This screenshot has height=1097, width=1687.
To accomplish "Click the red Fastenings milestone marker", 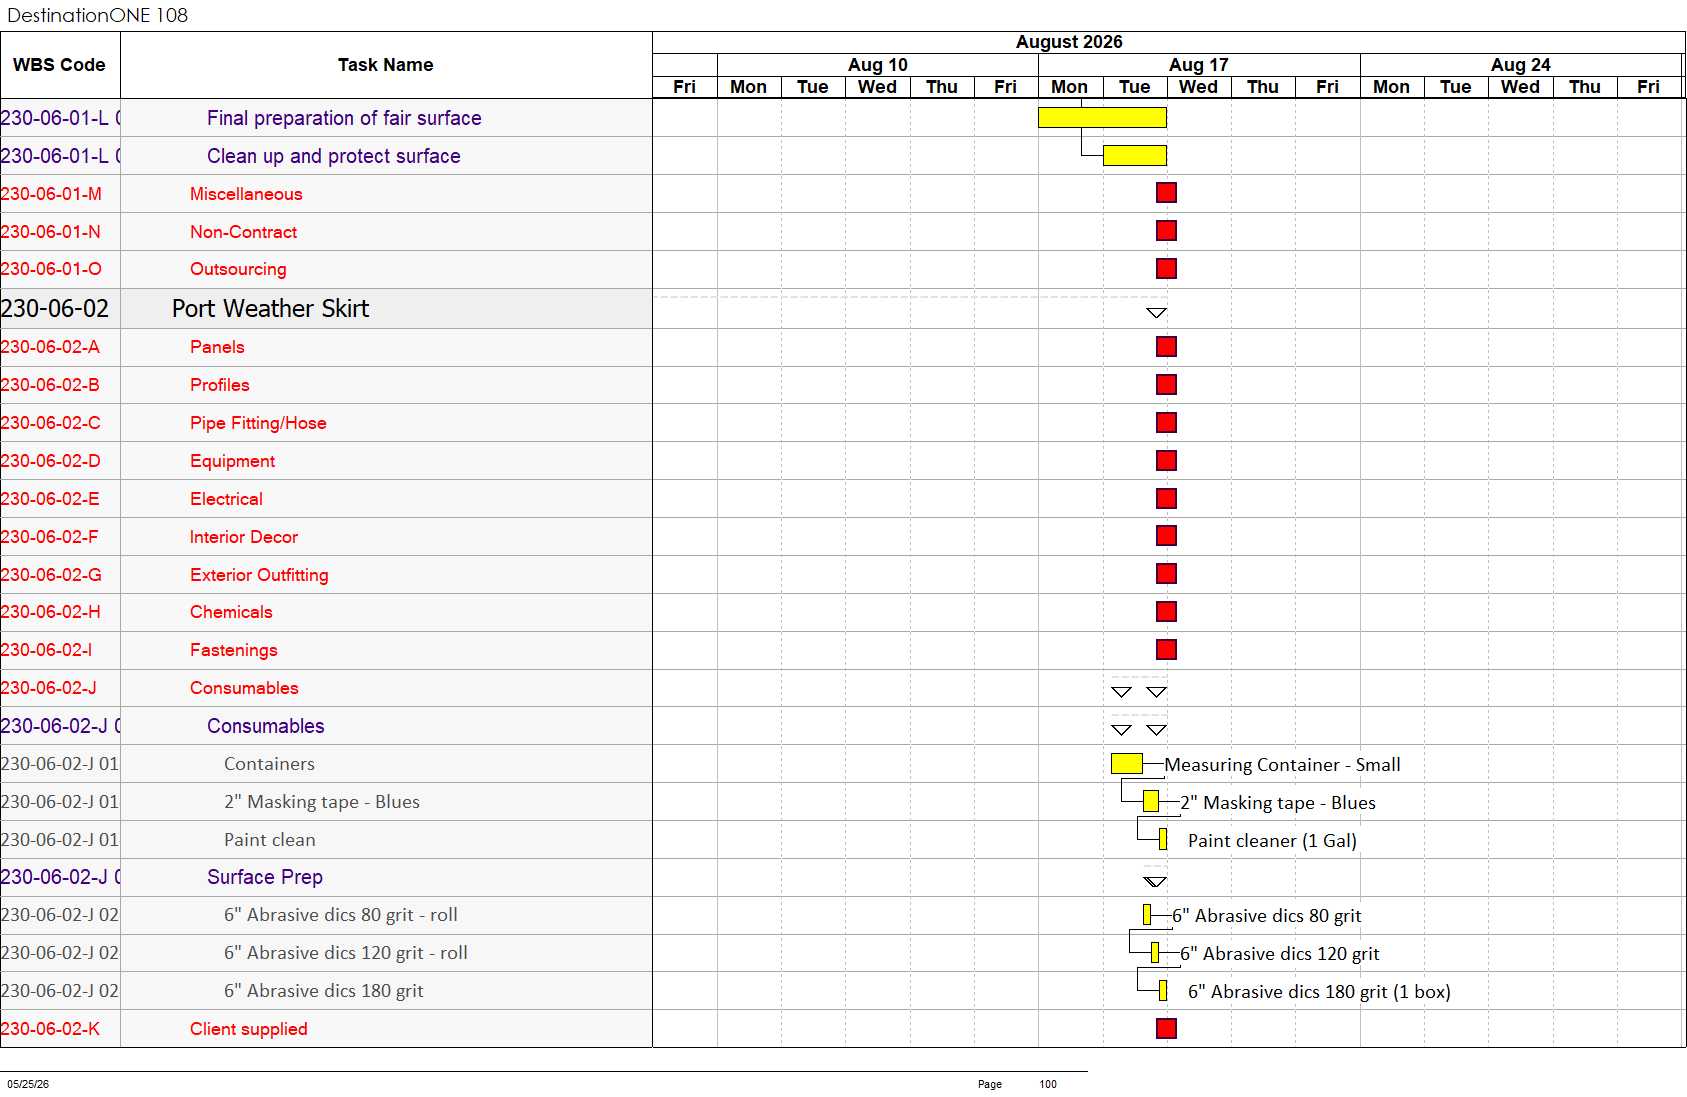I will pos(1166,650).
